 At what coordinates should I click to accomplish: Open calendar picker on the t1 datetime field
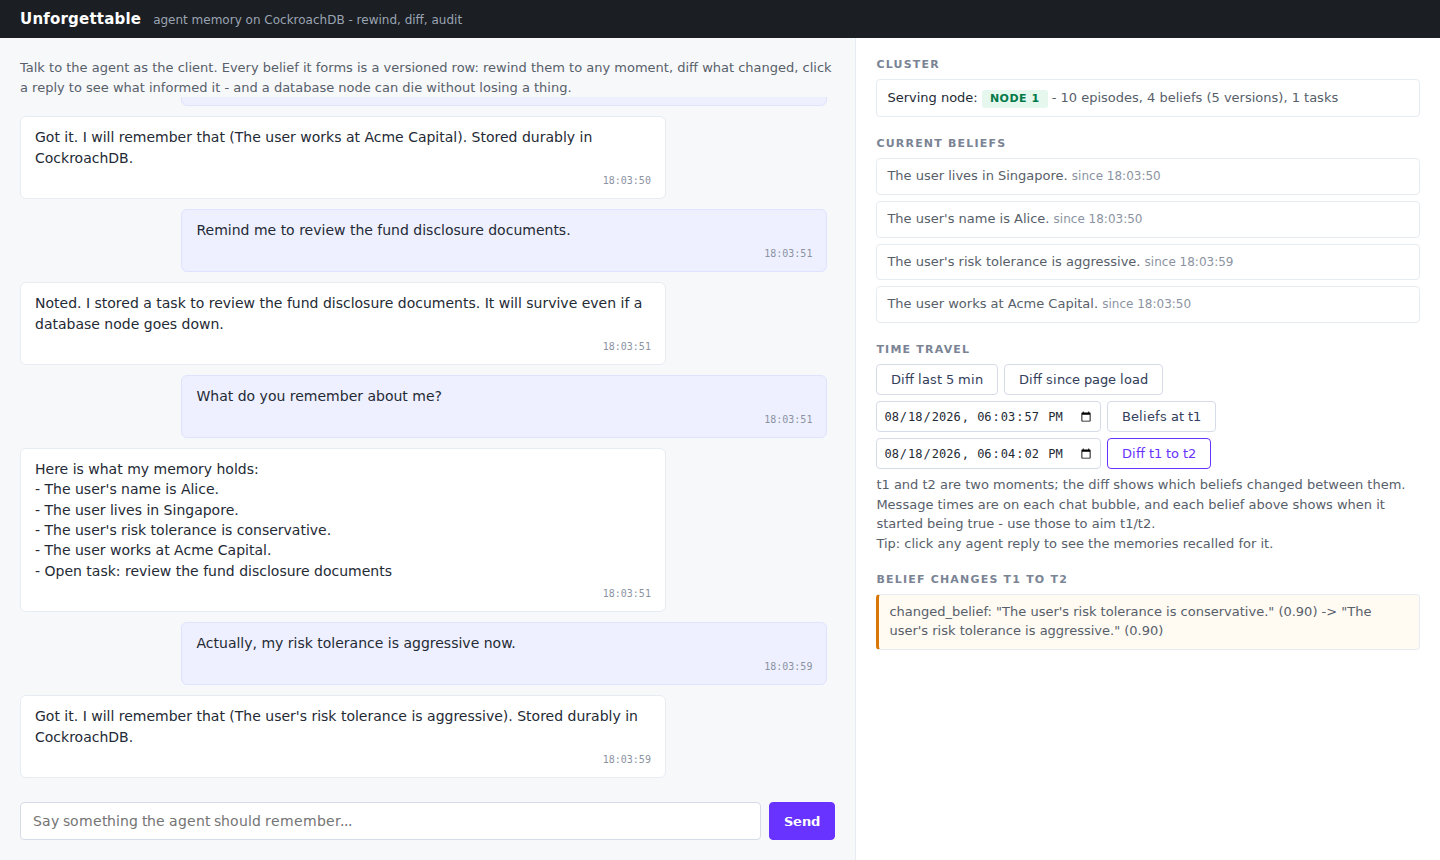(1086, 417)
